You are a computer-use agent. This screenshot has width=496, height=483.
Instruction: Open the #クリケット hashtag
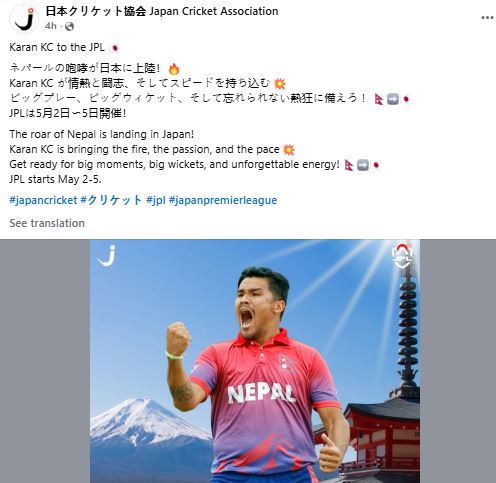[x=112, y=200]
